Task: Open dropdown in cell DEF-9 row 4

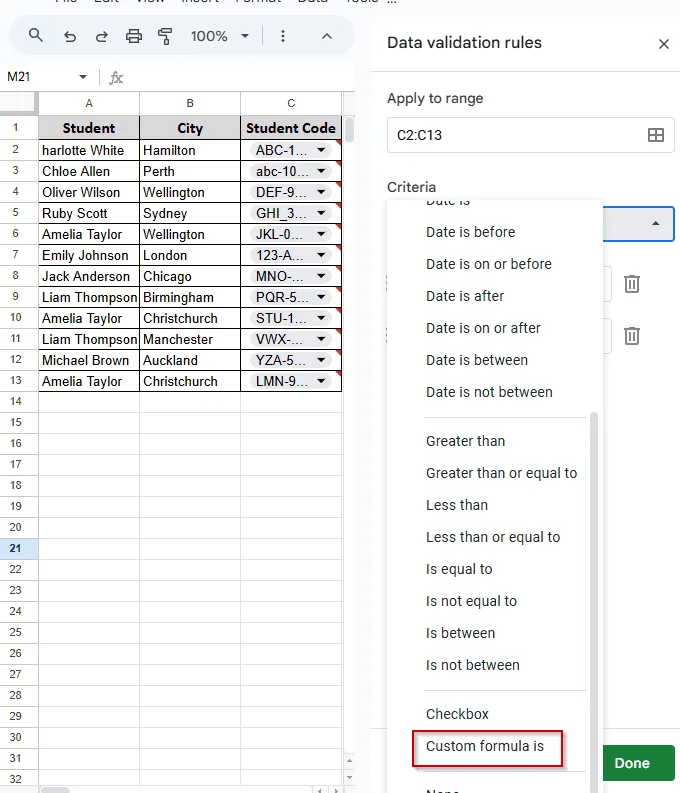Action: (x=321, y=192)
